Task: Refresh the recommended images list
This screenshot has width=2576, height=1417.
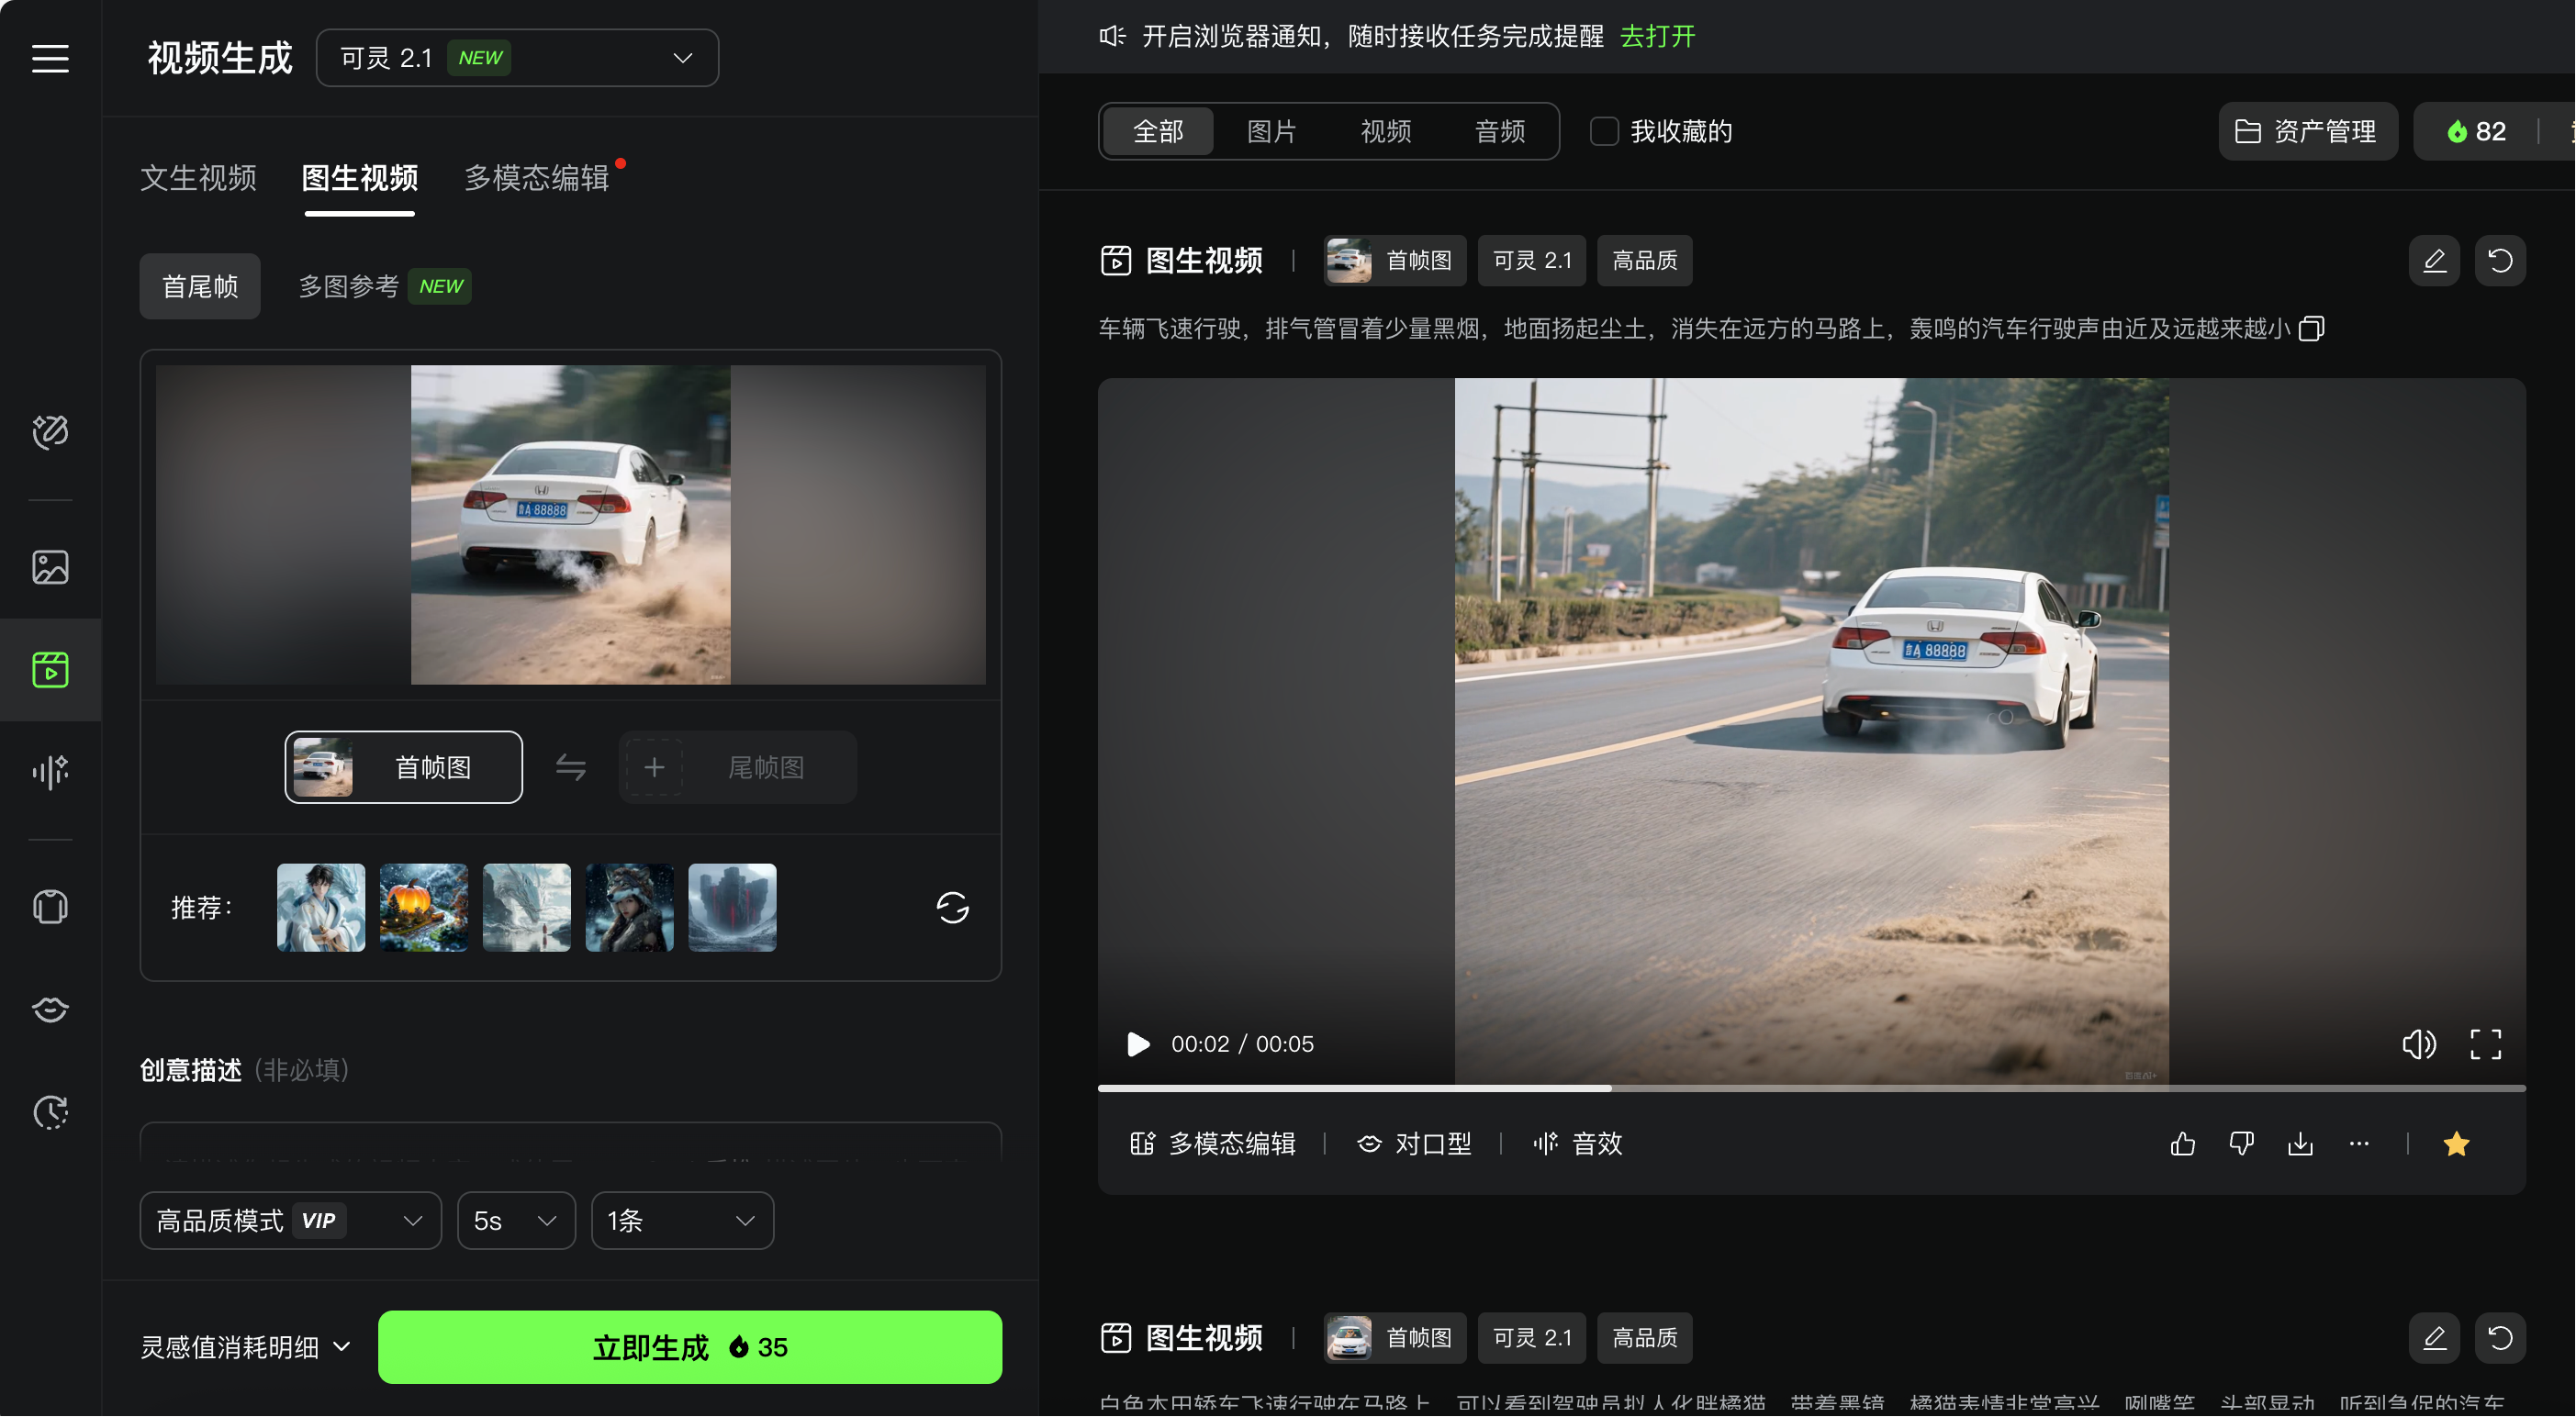Action: click(952, 908)
